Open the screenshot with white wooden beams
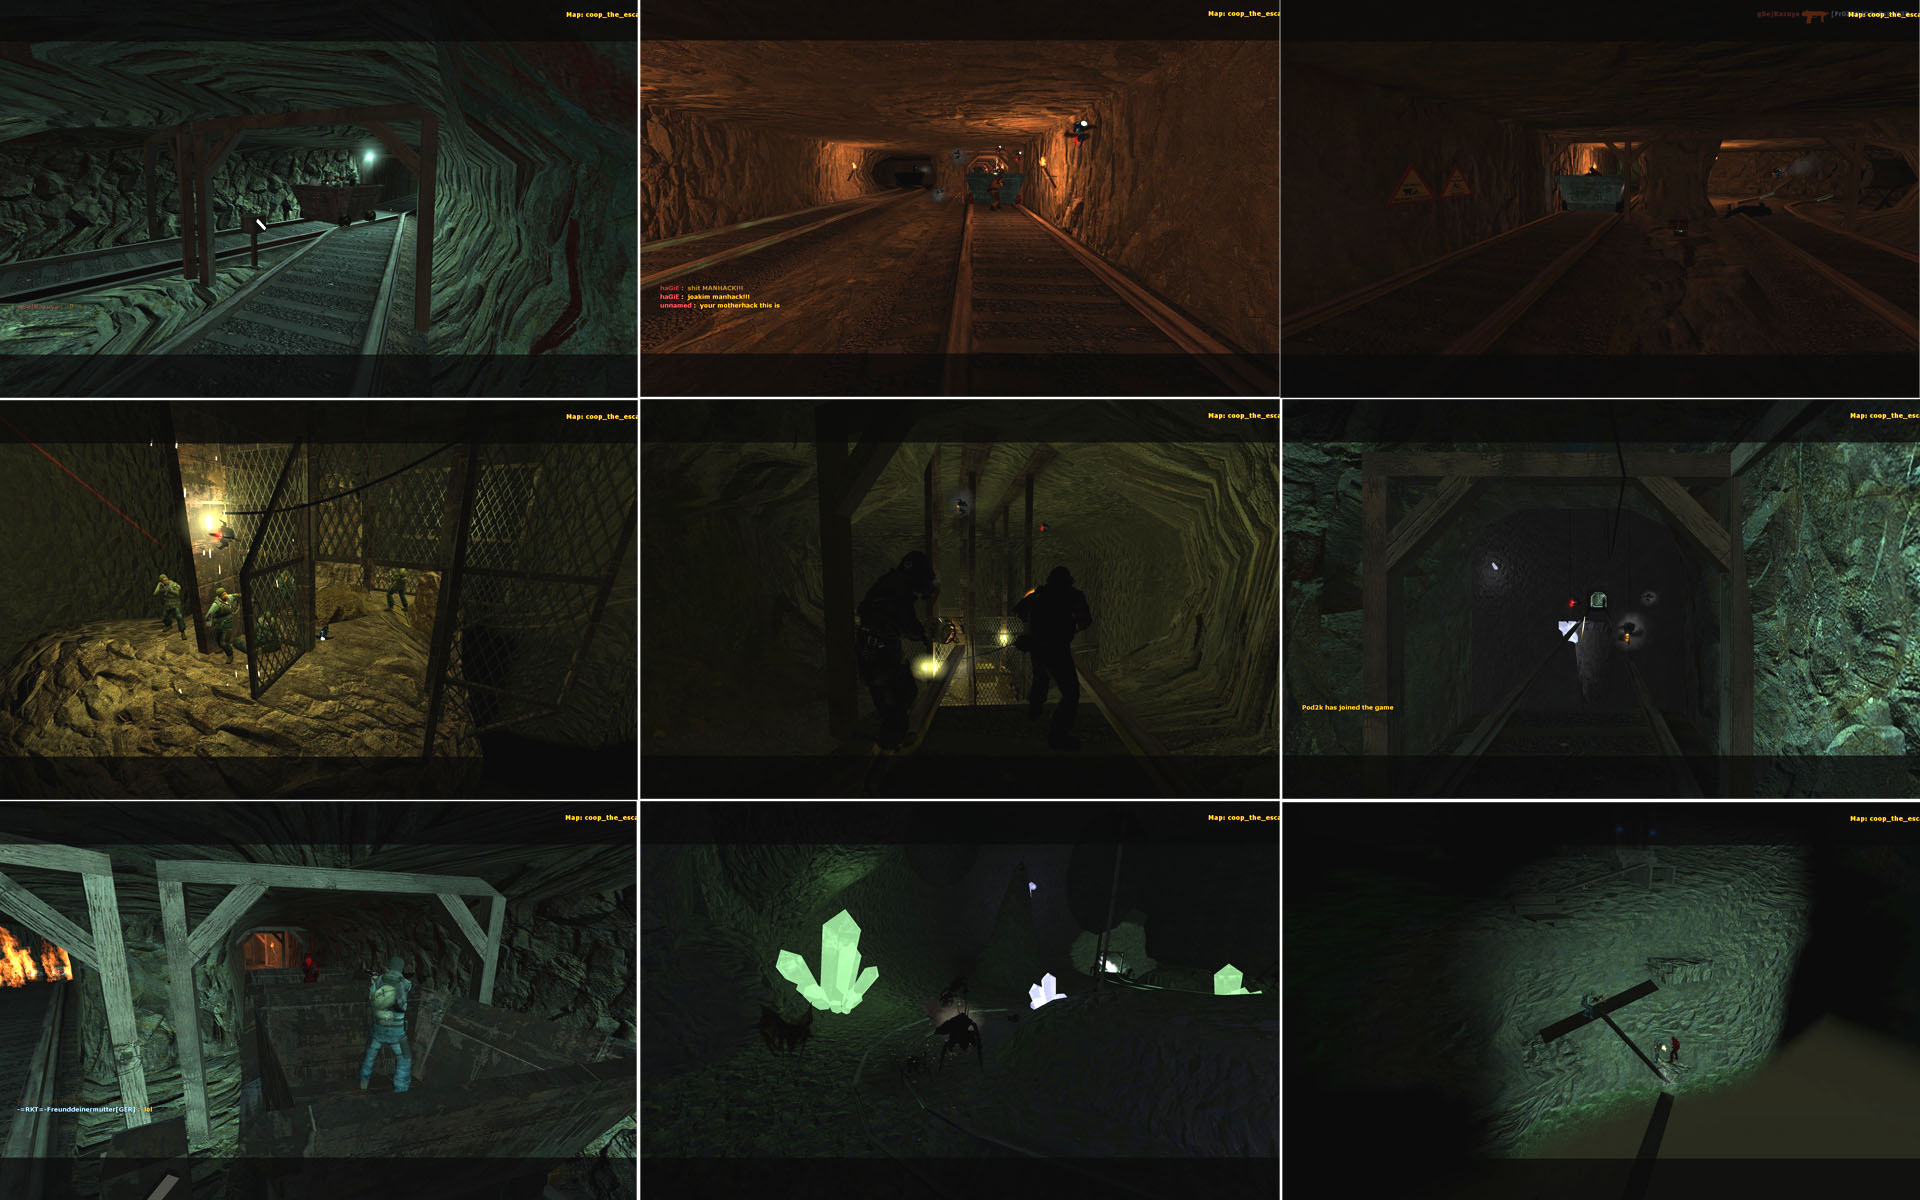The height and width of the screenshot is (1200, 1920). point(319,1001)
